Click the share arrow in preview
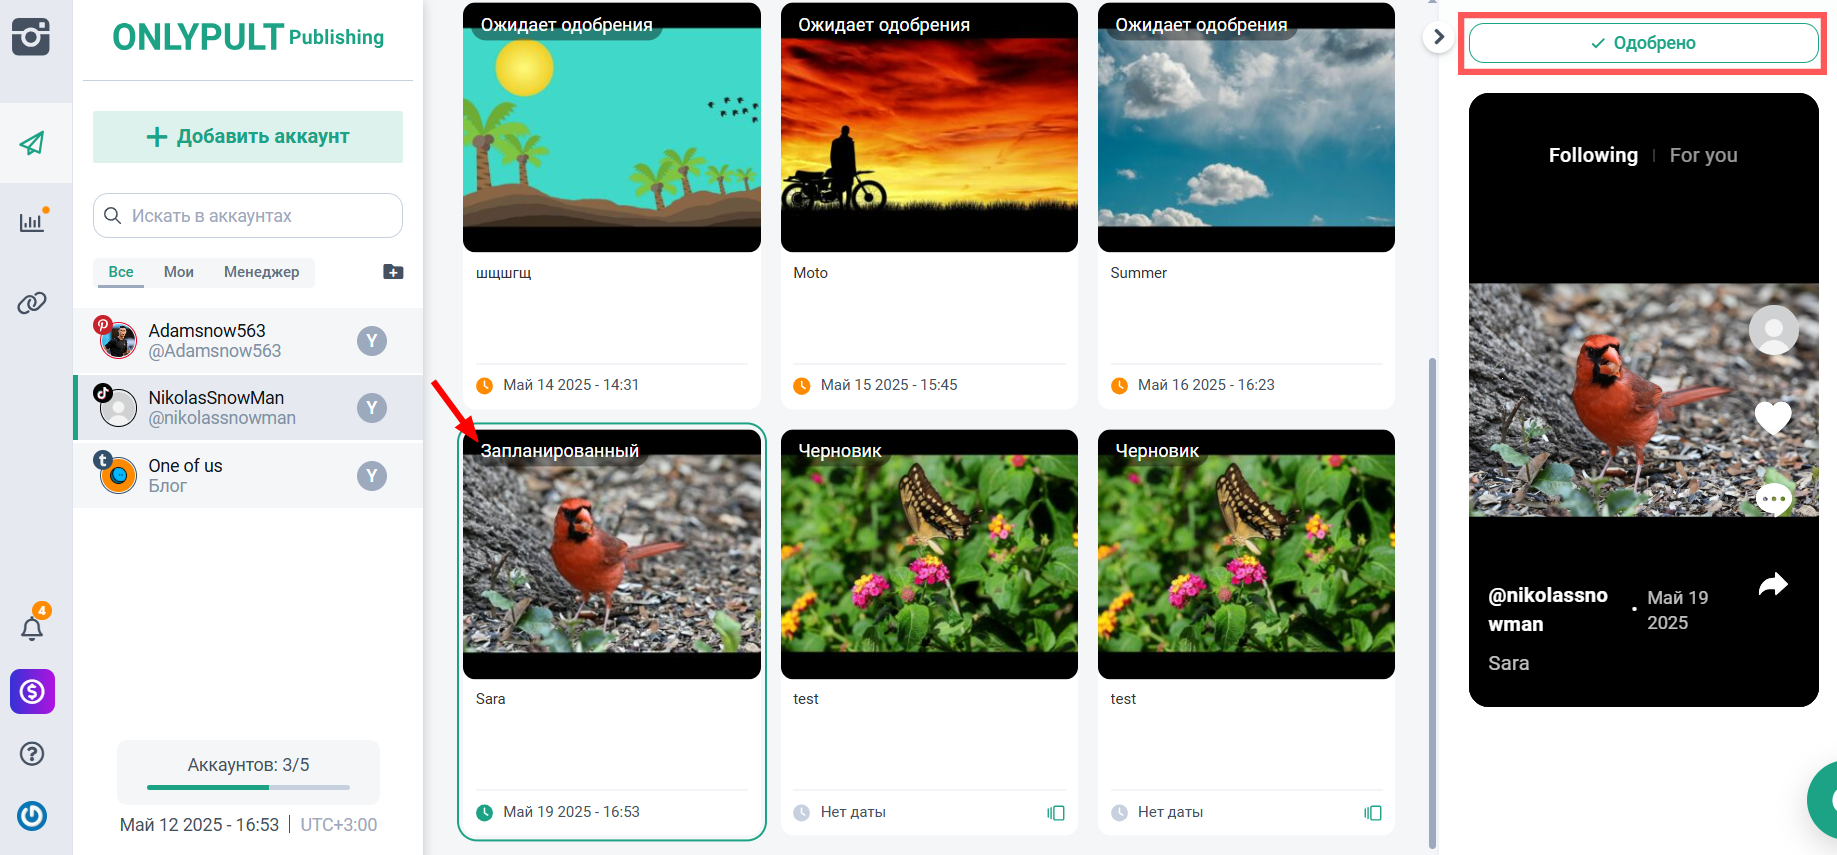 tap(1773, 584)
